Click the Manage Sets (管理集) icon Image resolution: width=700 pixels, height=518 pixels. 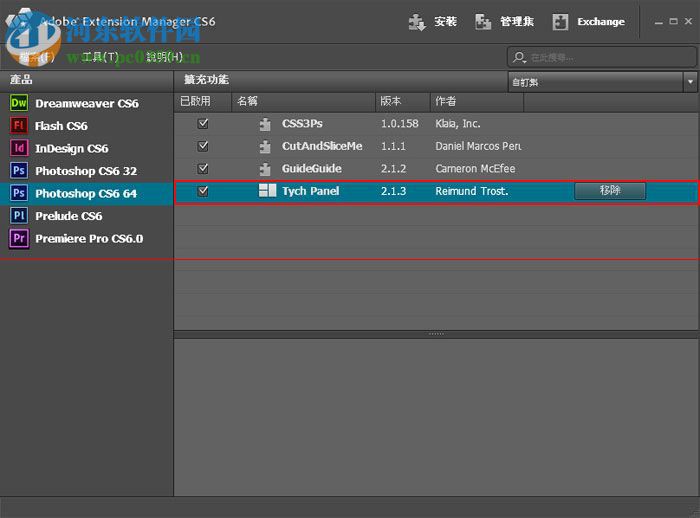(483, 22)
